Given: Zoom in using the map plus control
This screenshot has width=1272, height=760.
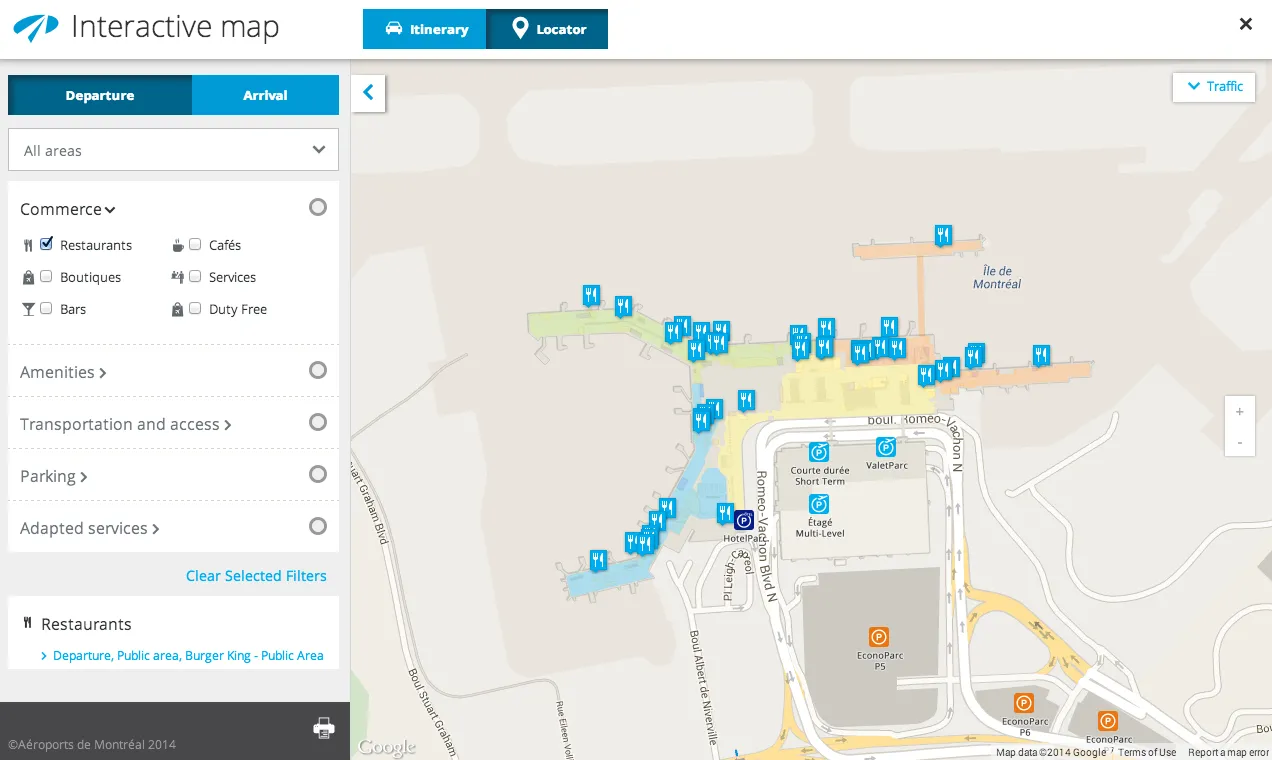Looking at the screenshot, I should pos(1239,411).
